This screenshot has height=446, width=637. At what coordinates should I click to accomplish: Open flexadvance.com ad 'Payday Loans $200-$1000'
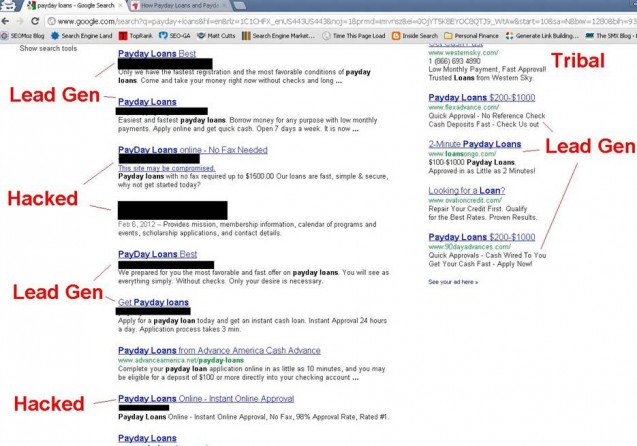pyautogui.click(x=481, y=97)
